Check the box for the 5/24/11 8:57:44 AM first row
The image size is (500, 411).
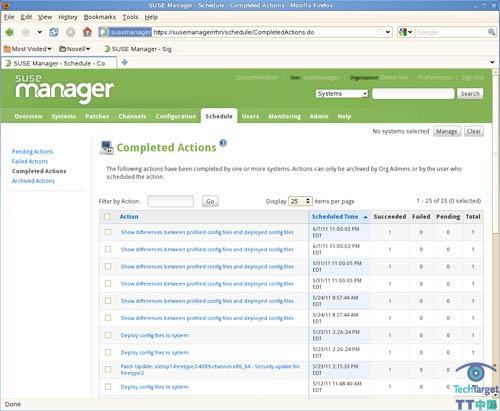coord(108,301)
